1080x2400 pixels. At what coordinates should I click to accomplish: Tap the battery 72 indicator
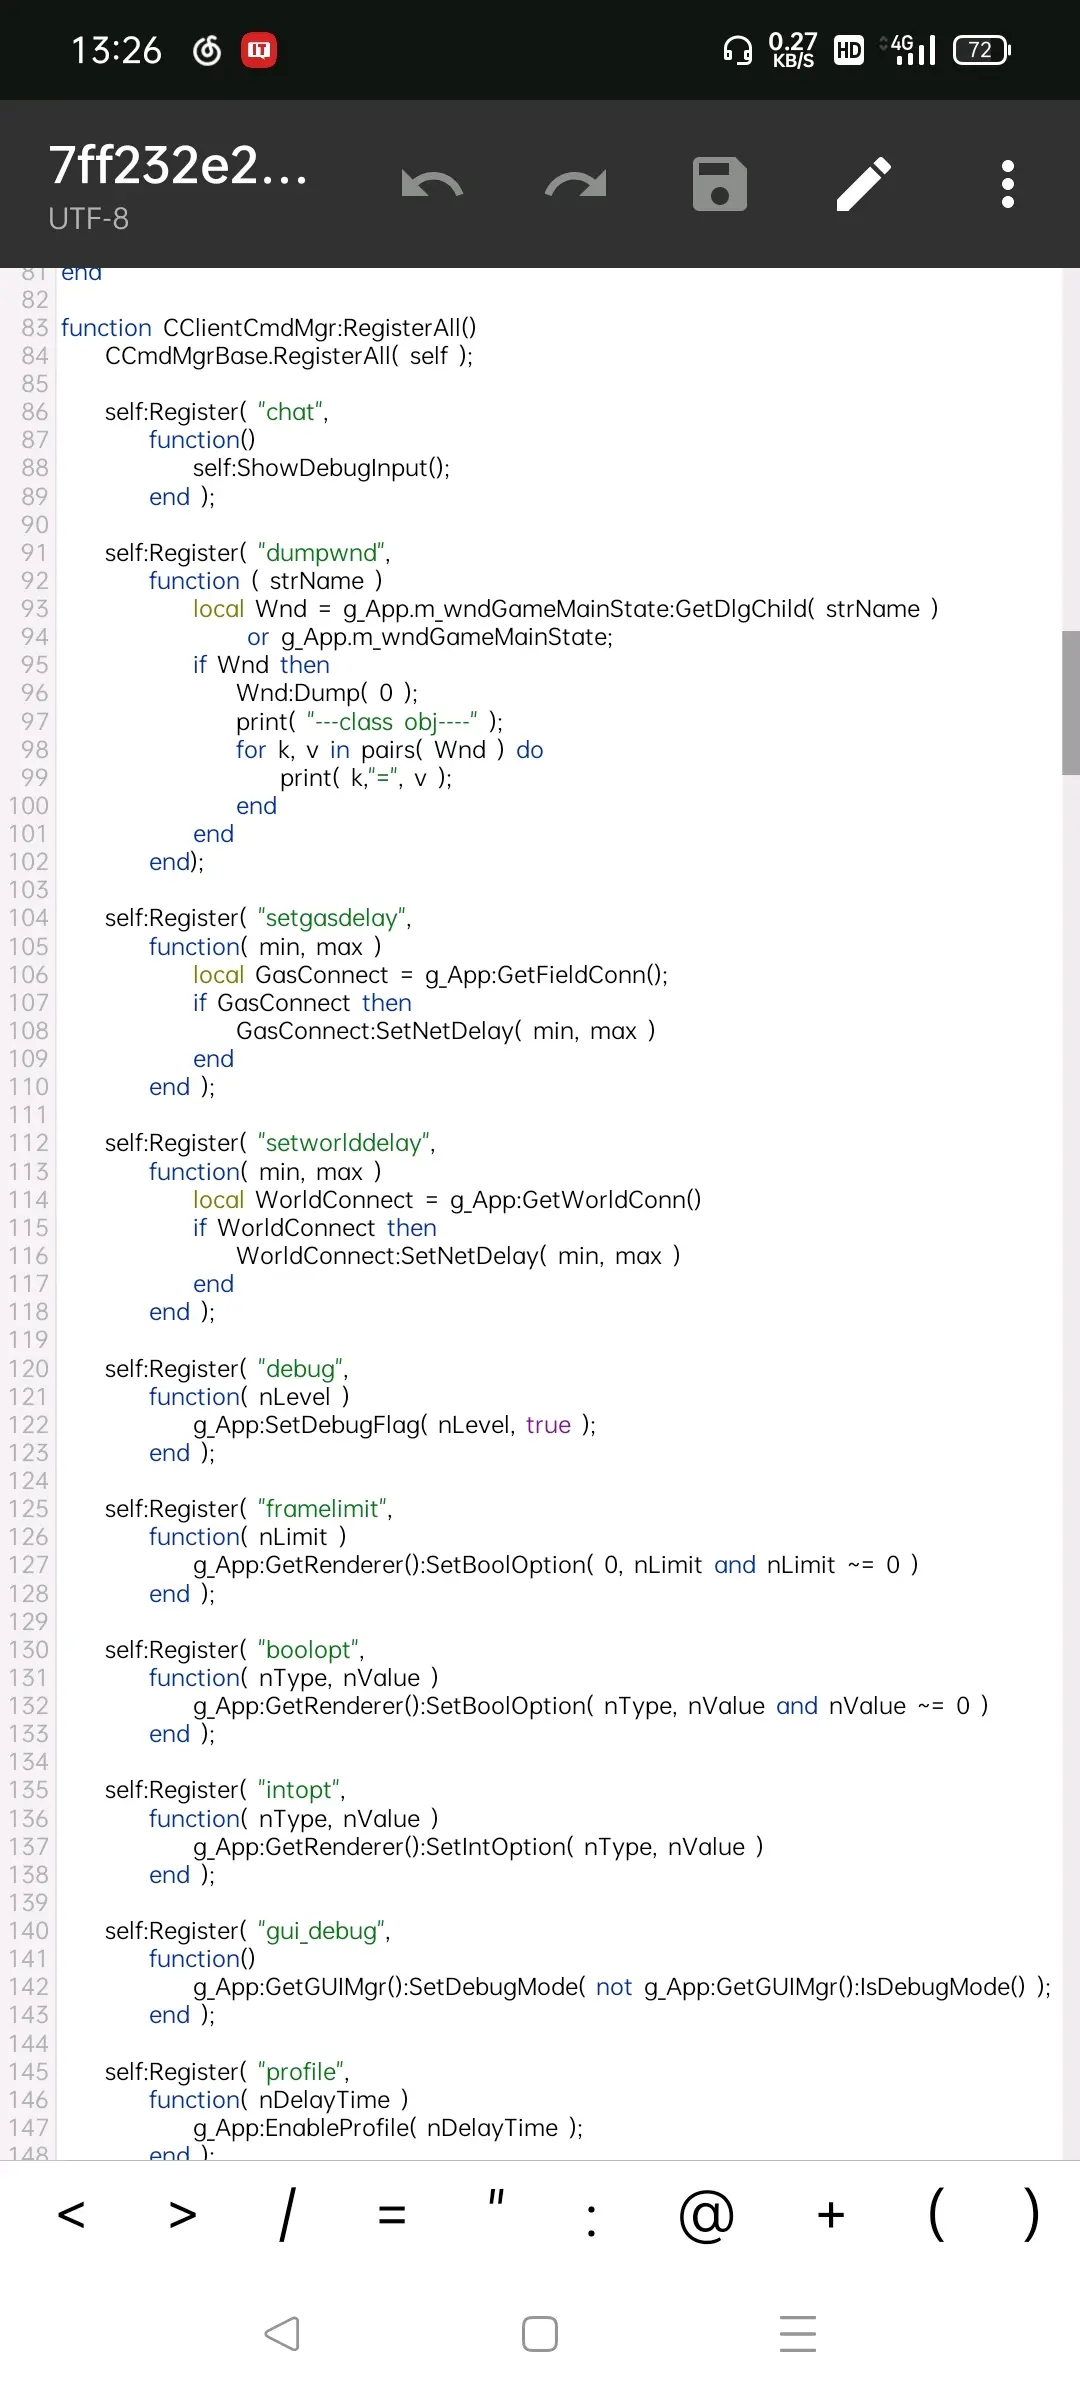(982, 49)
